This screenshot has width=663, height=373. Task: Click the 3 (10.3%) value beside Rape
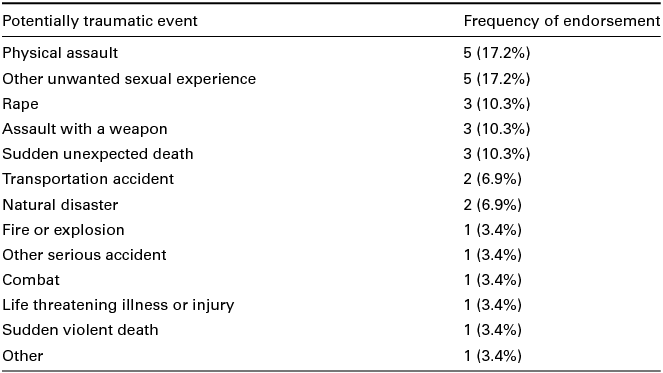496,104
